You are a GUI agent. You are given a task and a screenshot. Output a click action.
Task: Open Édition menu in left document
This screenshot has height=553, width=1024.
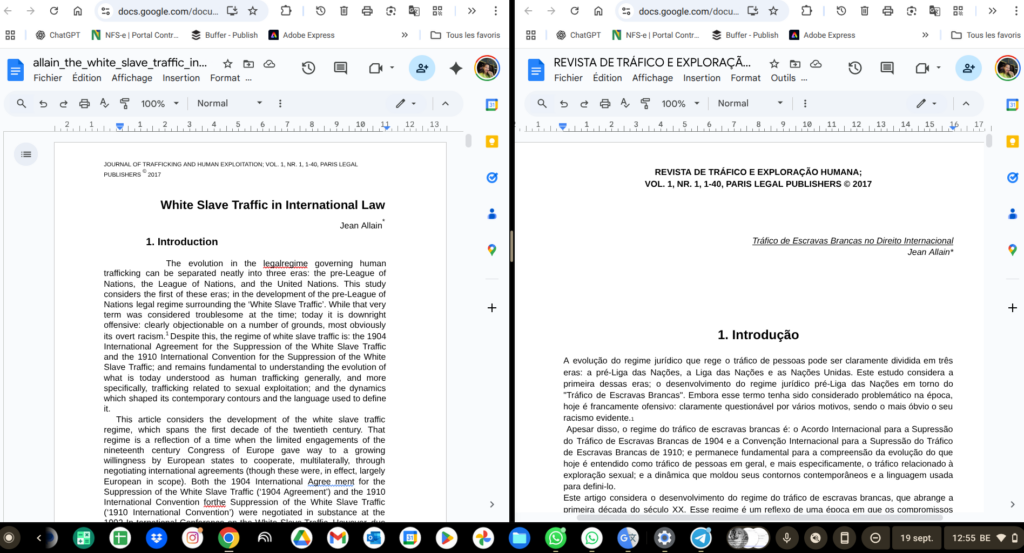pyautogui.click(x=87, y=78)
